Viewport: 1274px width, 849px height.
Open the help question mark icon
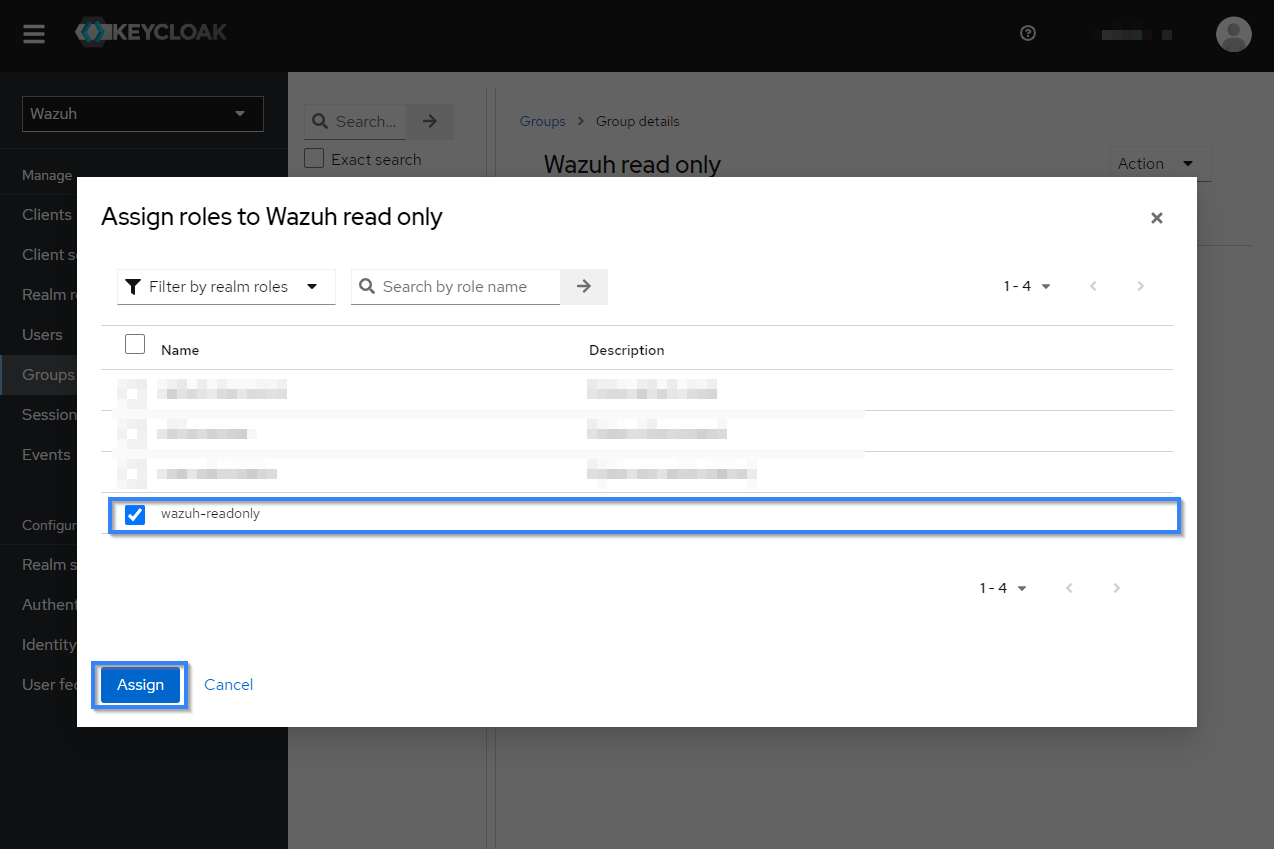coord(1027,33)
